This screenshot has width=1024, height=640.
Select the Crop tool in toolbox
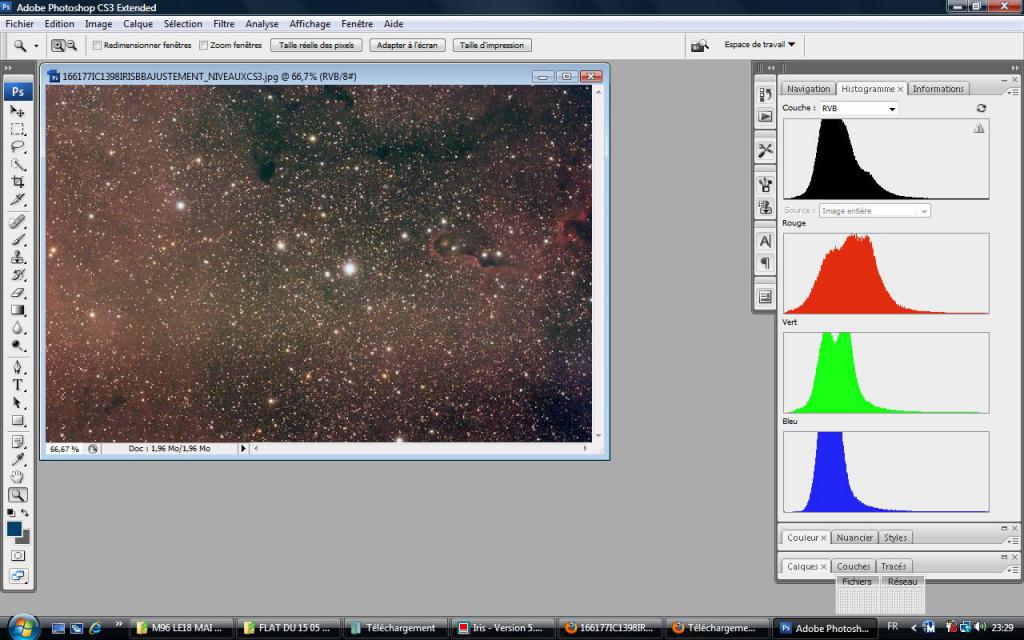pos(18,182)
